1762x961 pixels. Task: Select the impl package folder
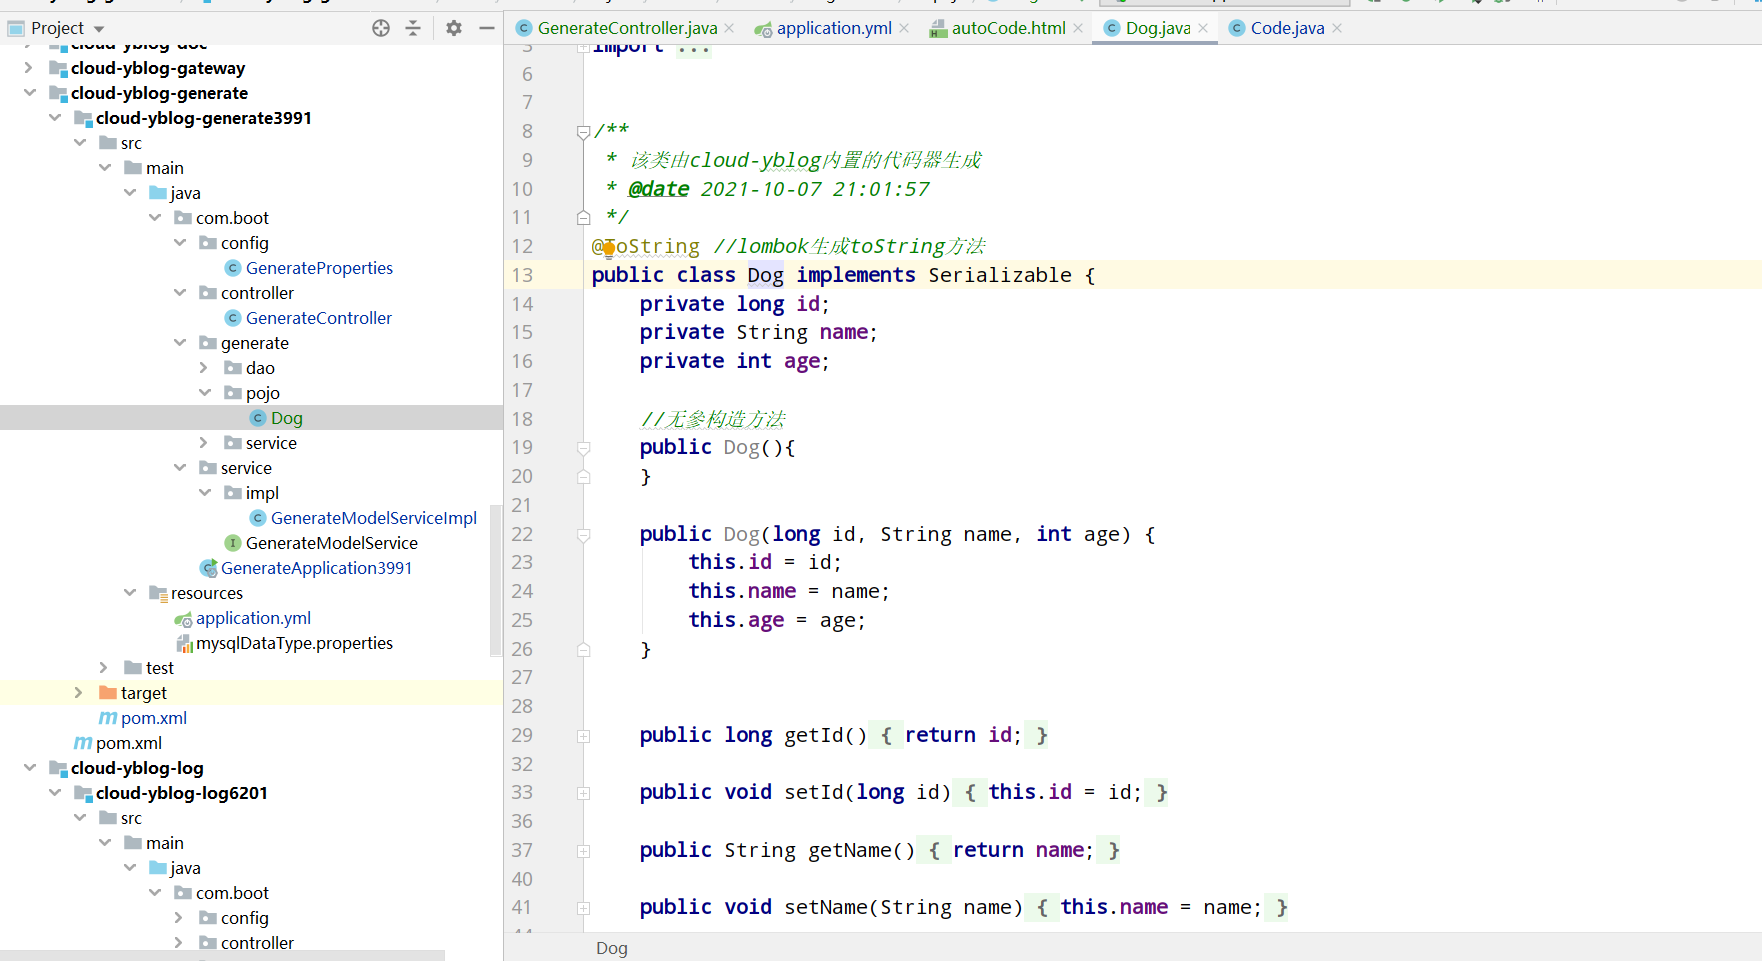(262, 493)
